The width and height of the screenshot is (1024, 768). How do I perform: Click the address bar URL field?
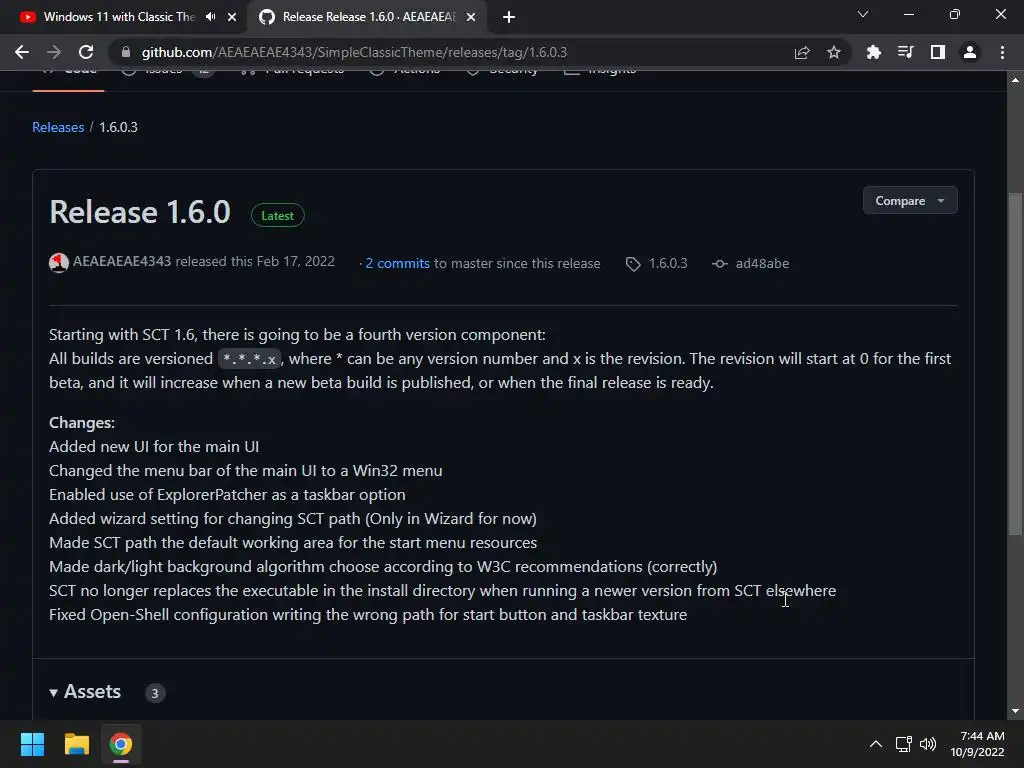354,52
